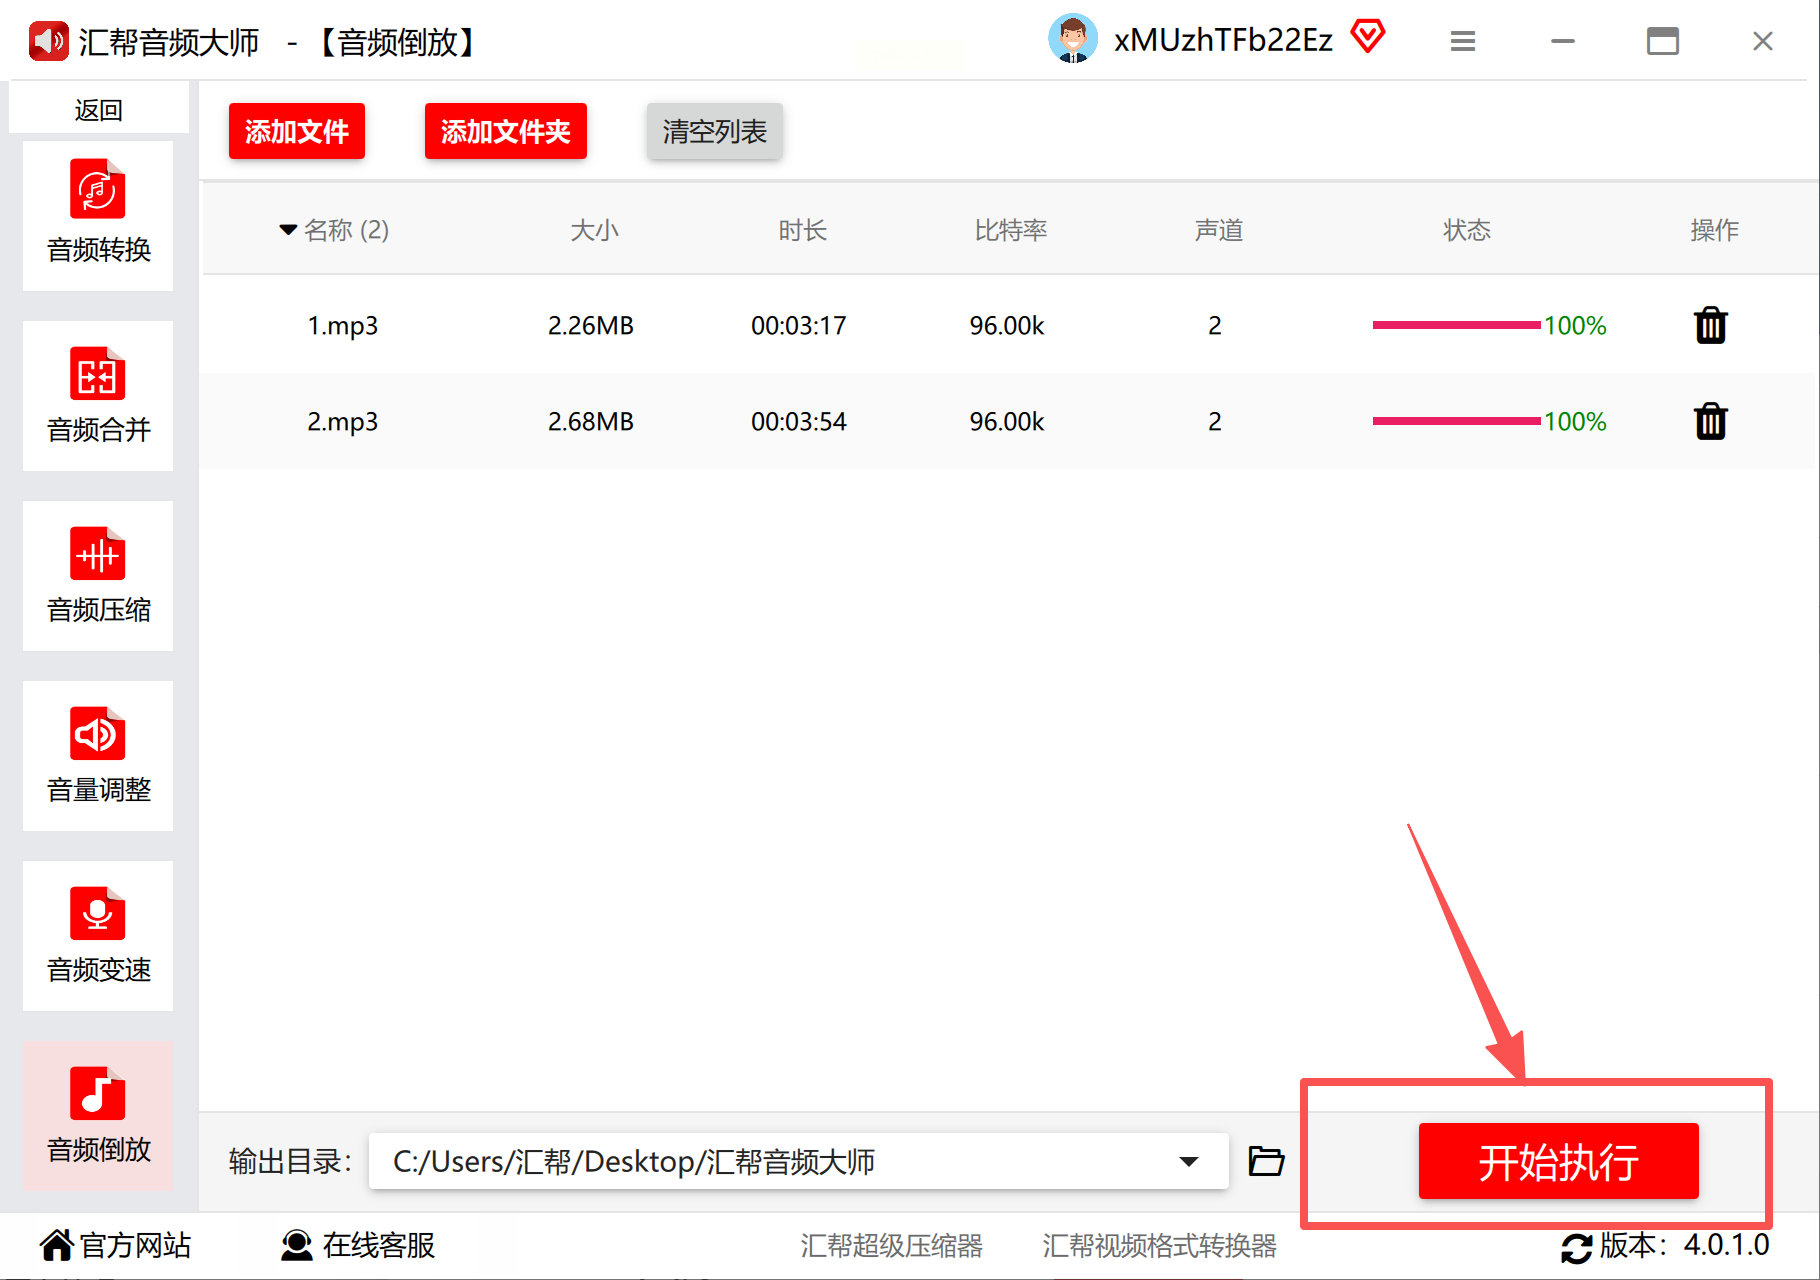This screenshot has height=1280, width=1820.
Task: Click the 添加文件 add file button
Action: point(297,131)
